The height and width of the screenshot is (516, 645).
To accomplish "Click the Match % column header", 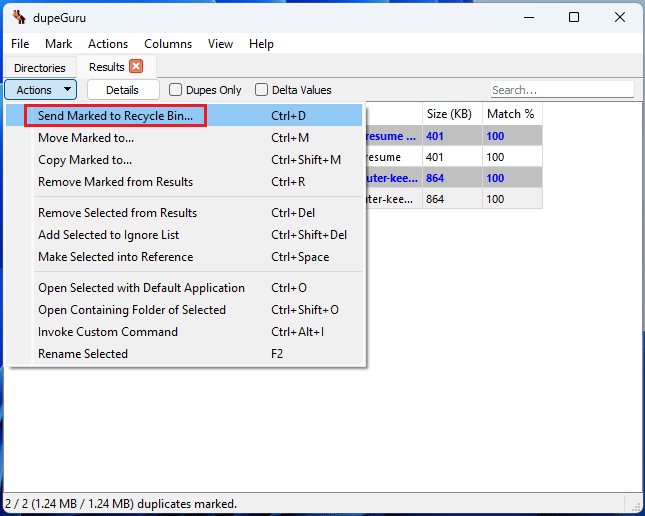I will point(512,114).
